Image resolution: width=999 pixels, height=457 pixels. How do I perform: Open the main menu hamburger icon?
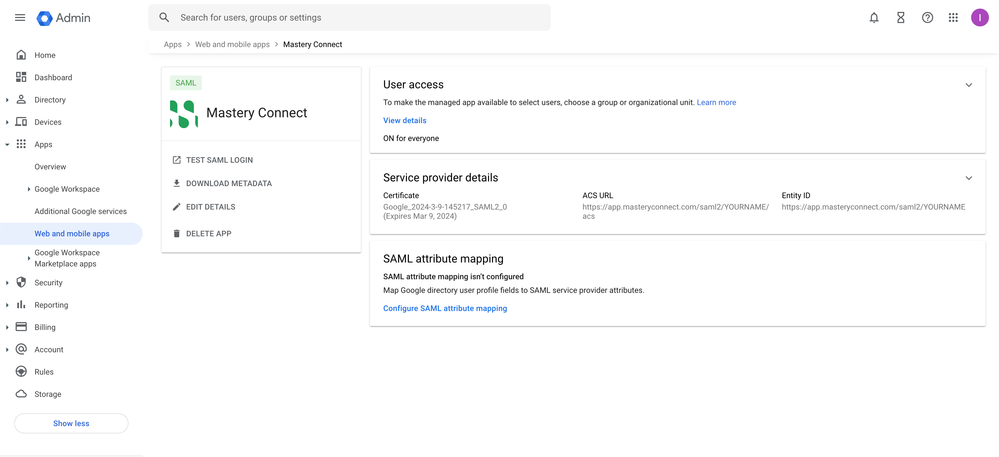[x=20, y=18]
